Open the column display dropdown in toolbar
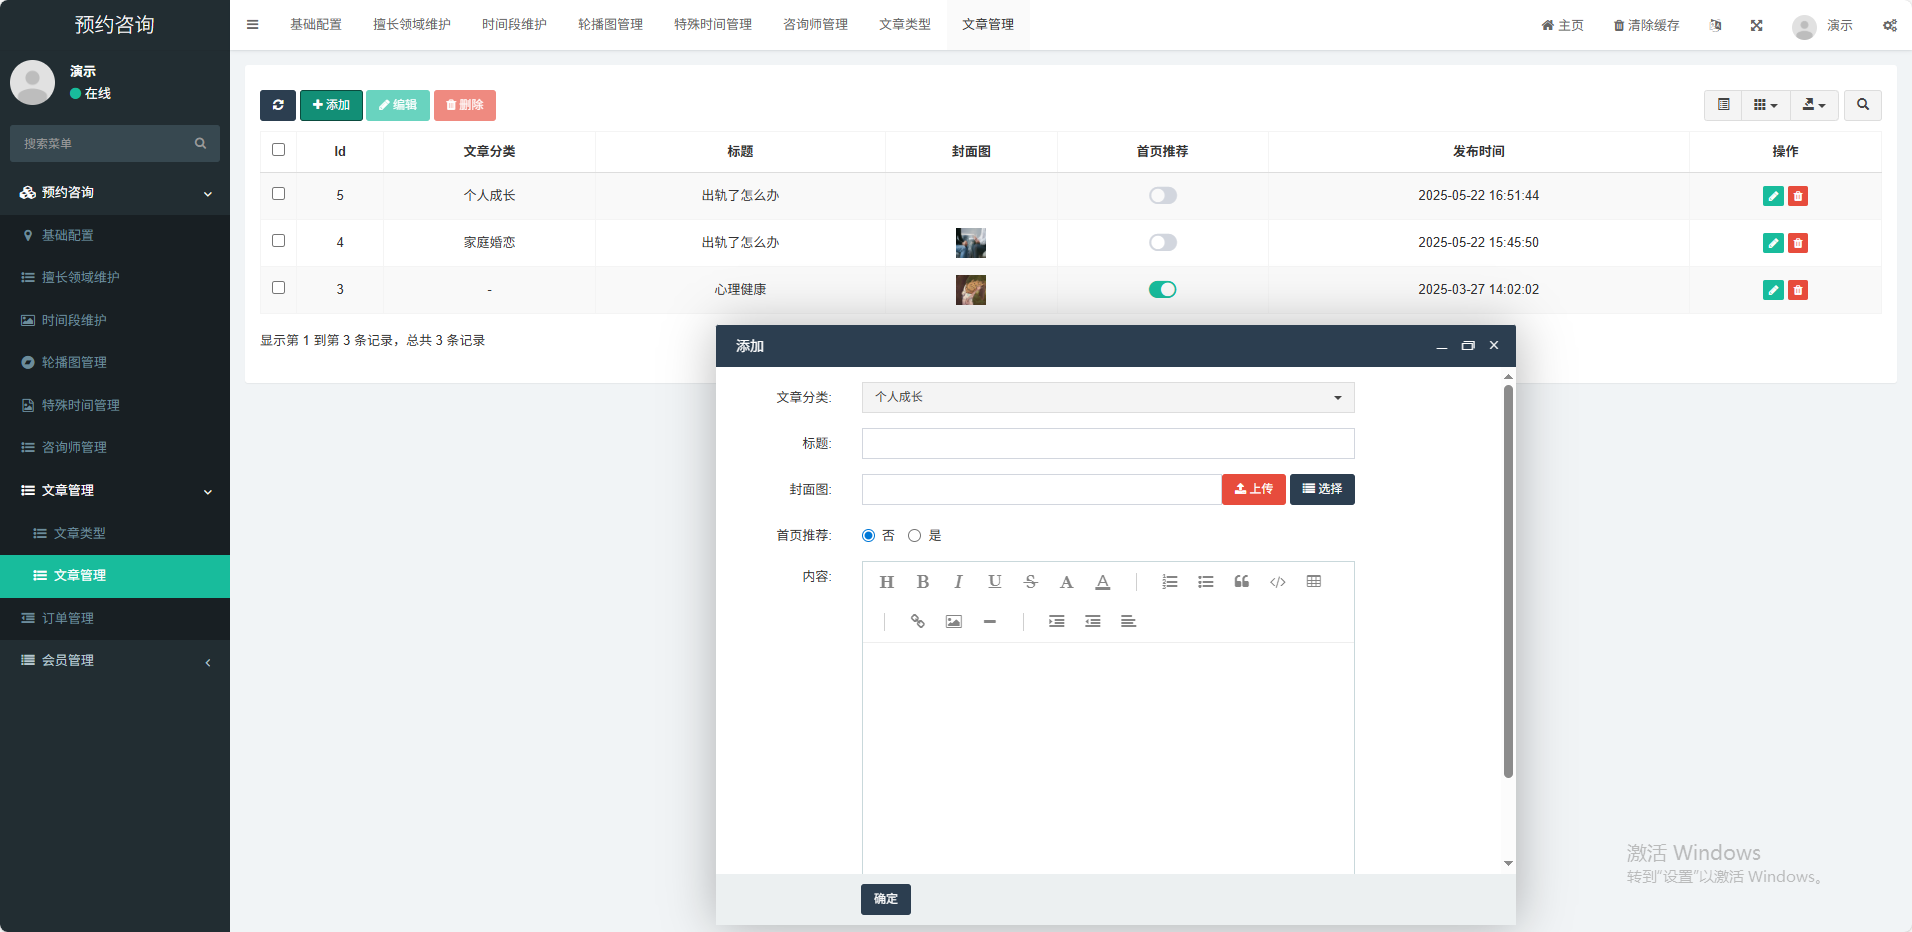The image size is (1912, 932). [x=1765, y=105]
